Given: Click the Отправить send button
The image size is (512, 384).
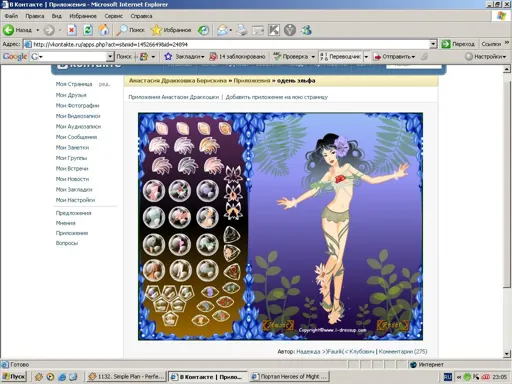Looking at the screenshot, I should (394, 57).
